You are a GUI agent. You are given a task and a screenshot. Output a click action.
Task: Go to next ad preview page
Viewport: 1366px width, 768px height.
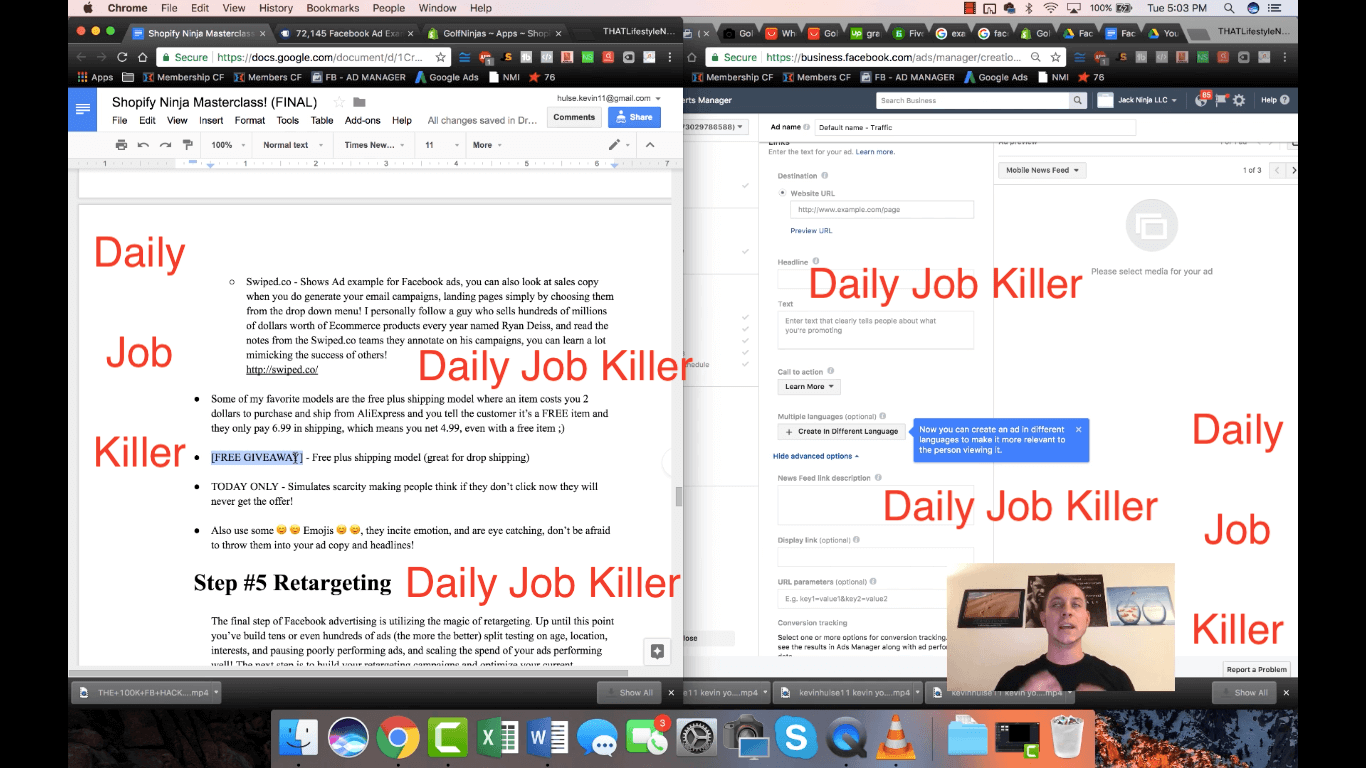click(x=1293, y=170)
